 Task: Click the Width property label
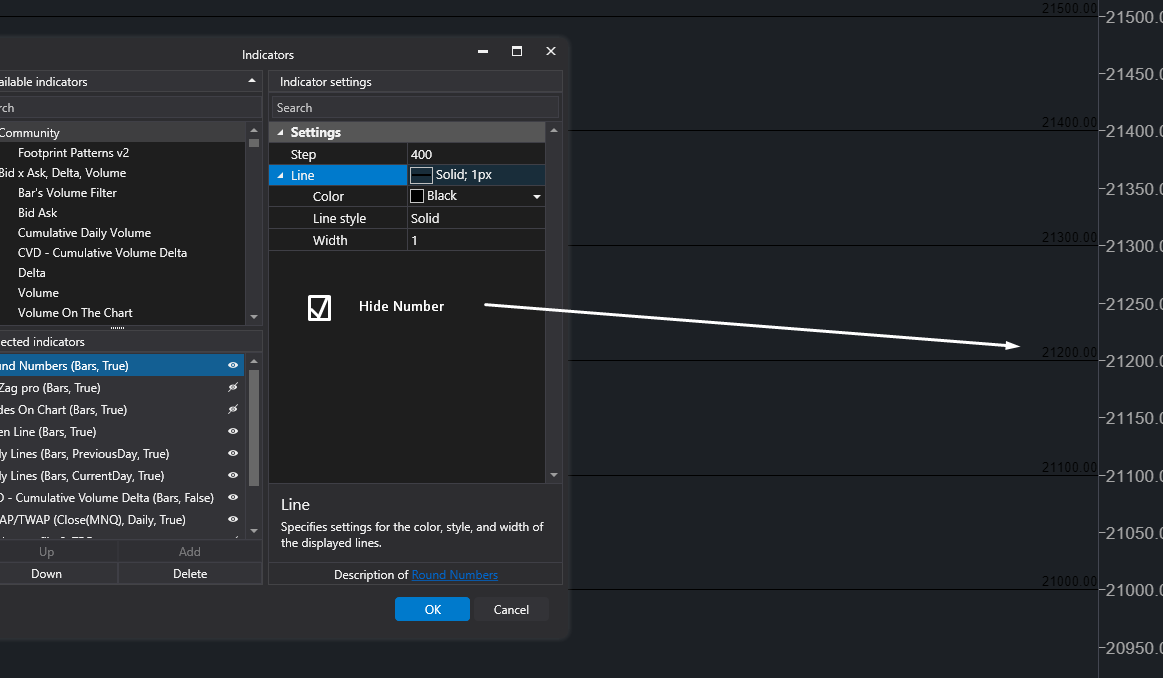[330, 240]
